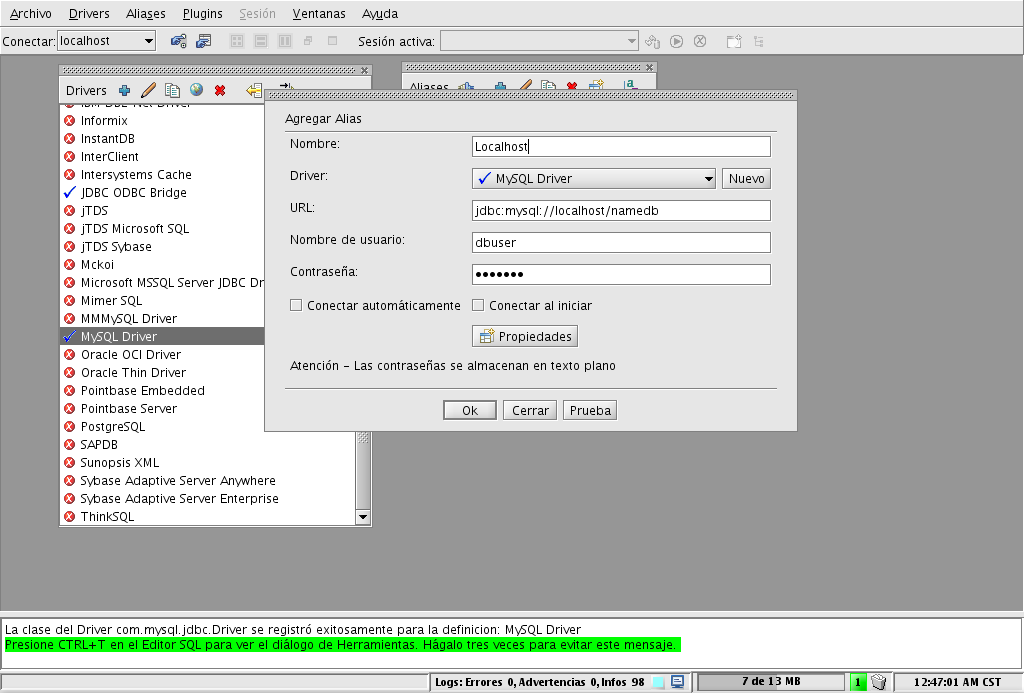Click the tile windows toolbar icon
1024x693 pixels.
pos(237,41)
